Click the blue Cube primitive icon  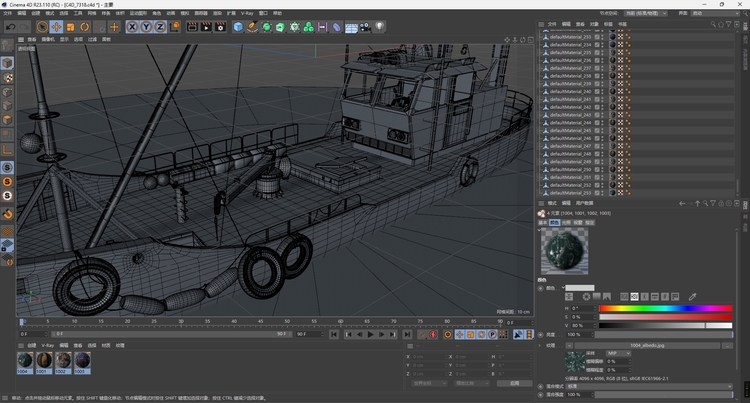[238, 27]
